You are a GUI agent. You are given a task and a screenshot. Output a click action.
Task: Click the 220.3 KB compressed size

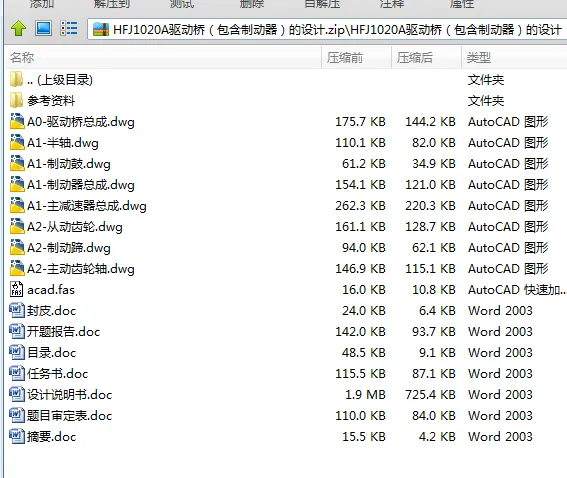click(430, 205)
